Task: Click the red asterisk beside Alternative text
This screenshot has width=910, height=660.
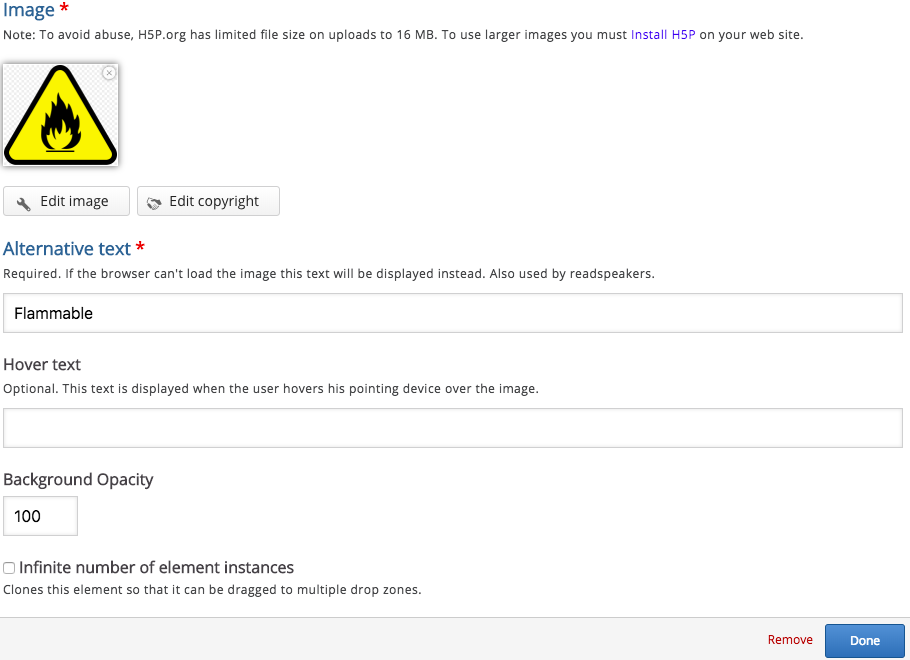Action: [x=140, y=247]
